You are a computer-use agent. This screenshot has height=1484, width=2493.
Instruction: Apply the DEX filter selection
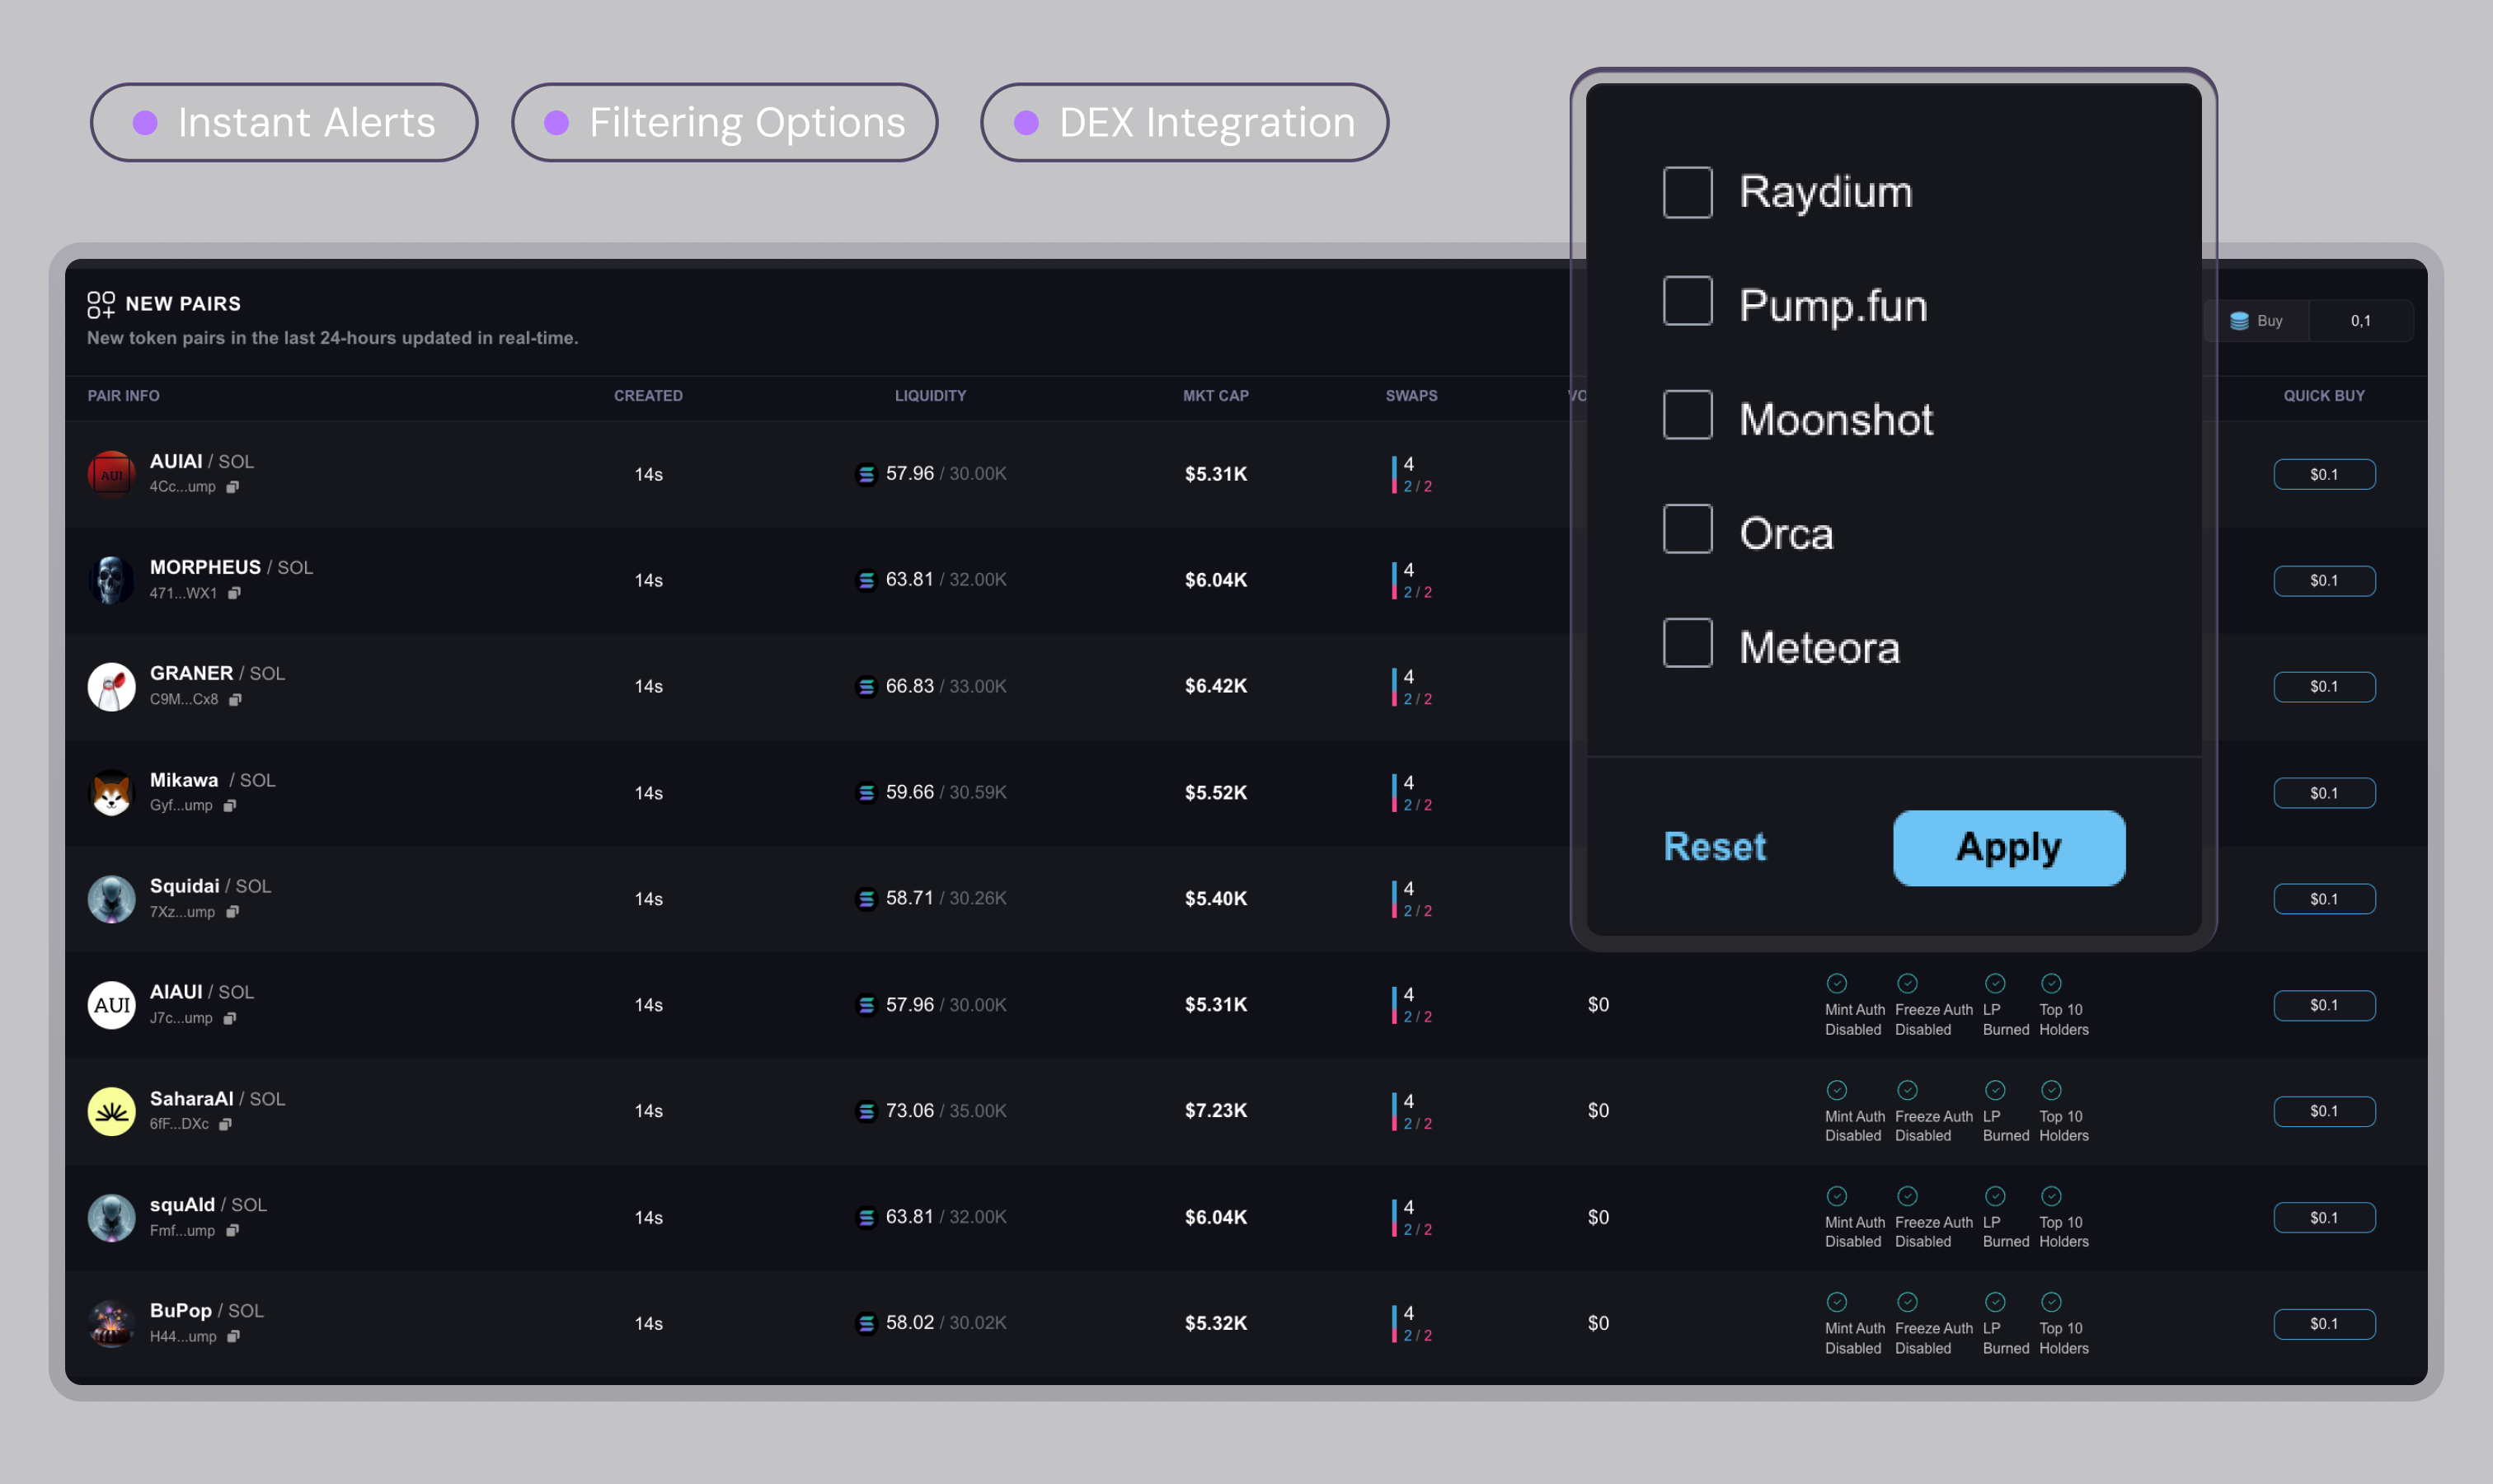2008,848
